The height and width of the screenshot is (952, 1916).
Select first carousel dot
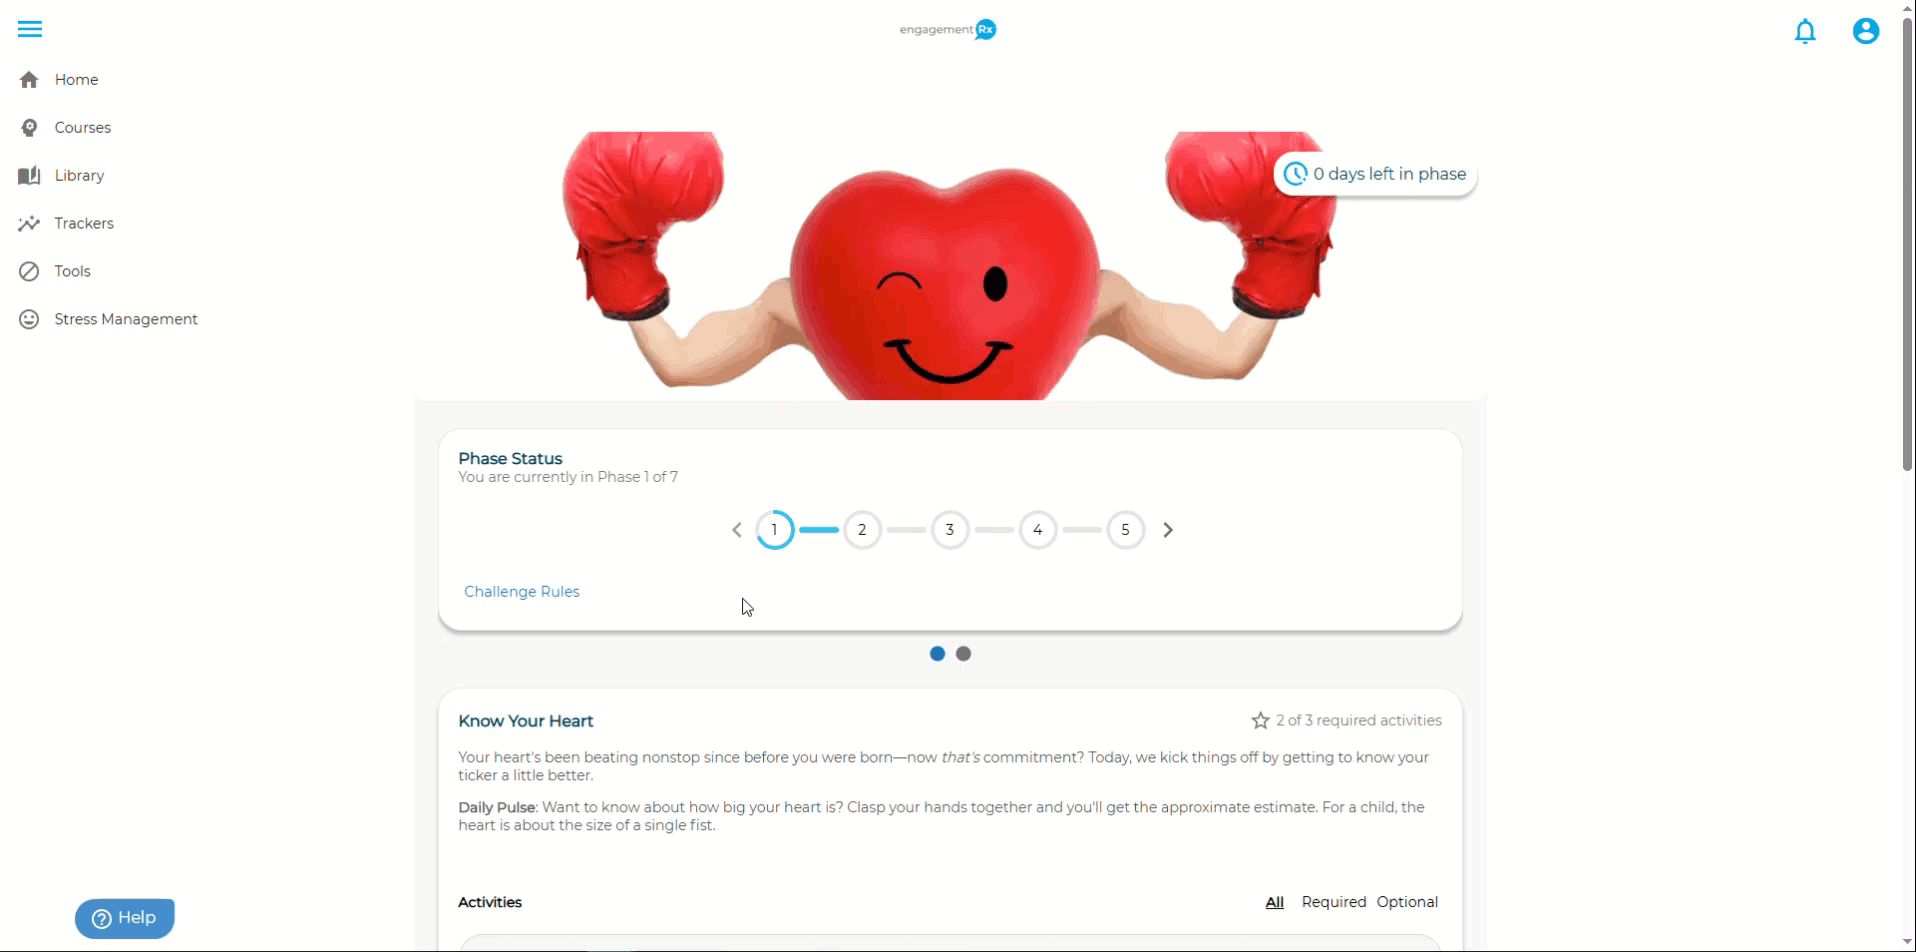point(937,654)
